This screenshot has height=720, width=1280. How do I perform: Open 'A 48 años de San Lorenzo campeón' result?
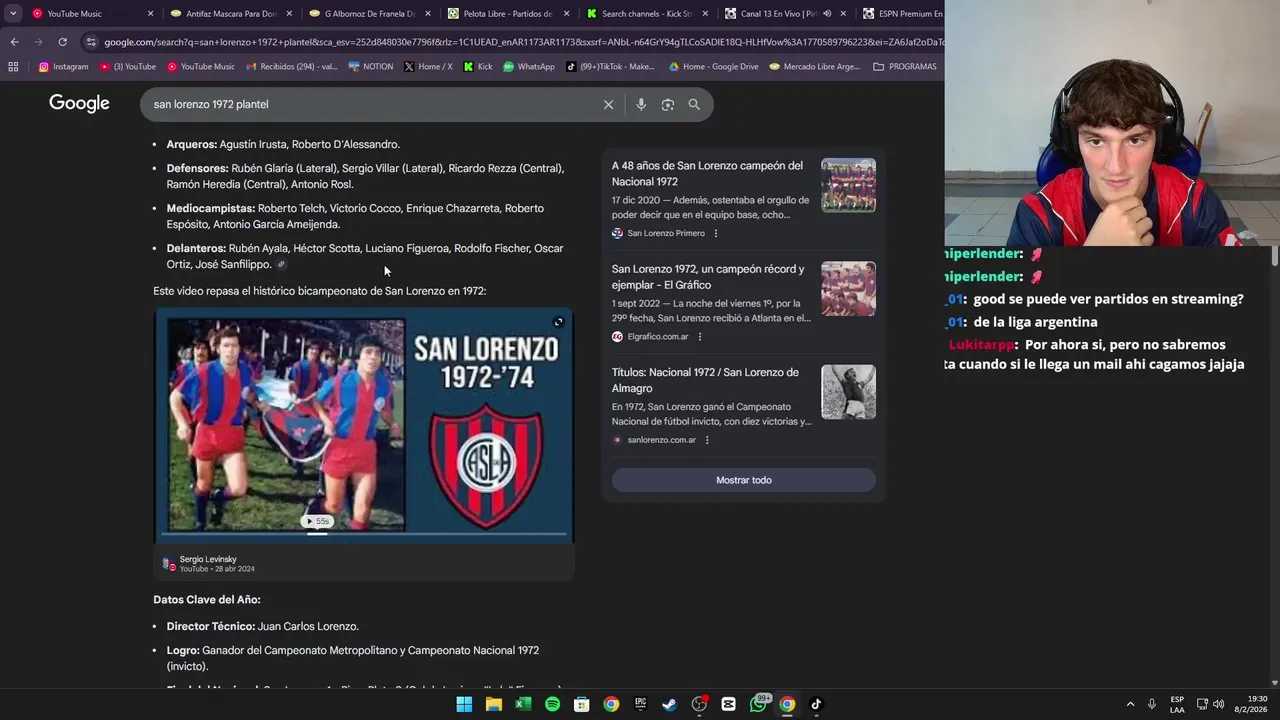(x=707, y=173)
